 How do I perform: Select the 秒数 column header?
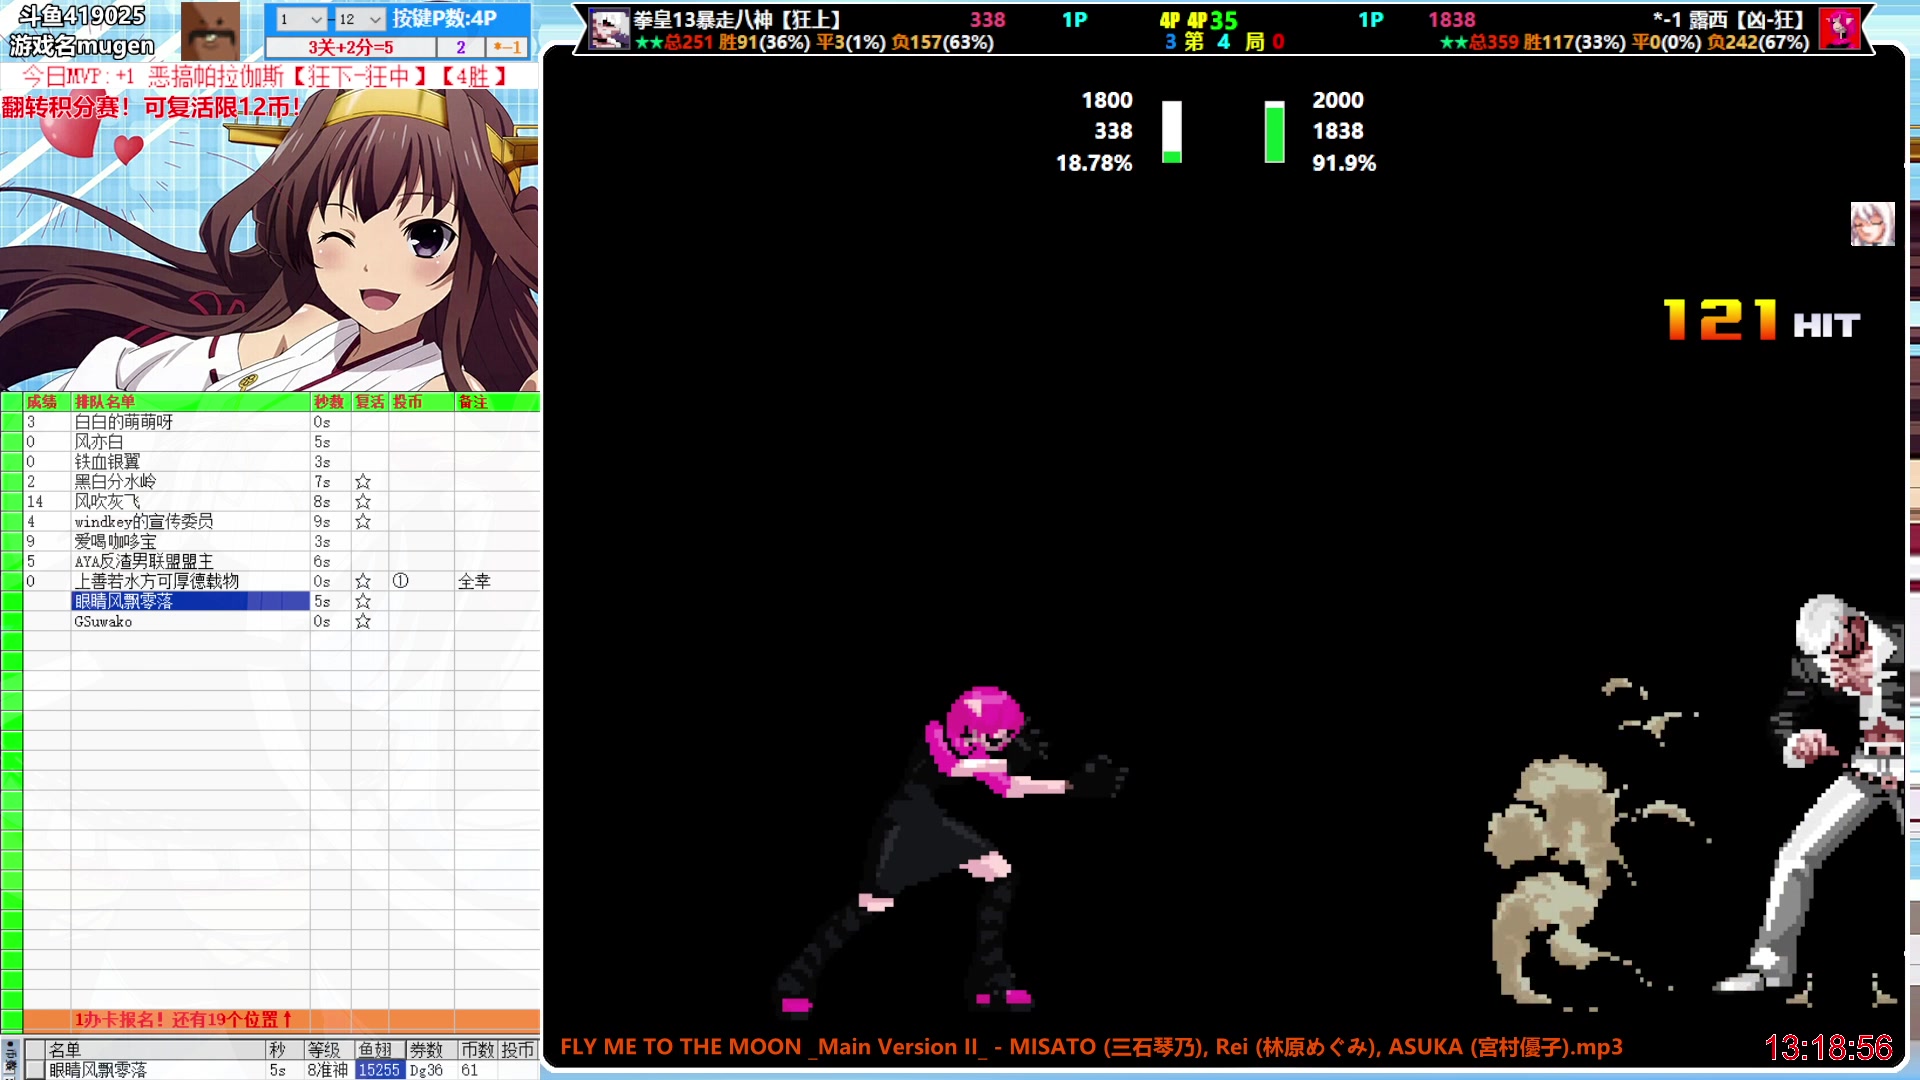pos(329,402)
